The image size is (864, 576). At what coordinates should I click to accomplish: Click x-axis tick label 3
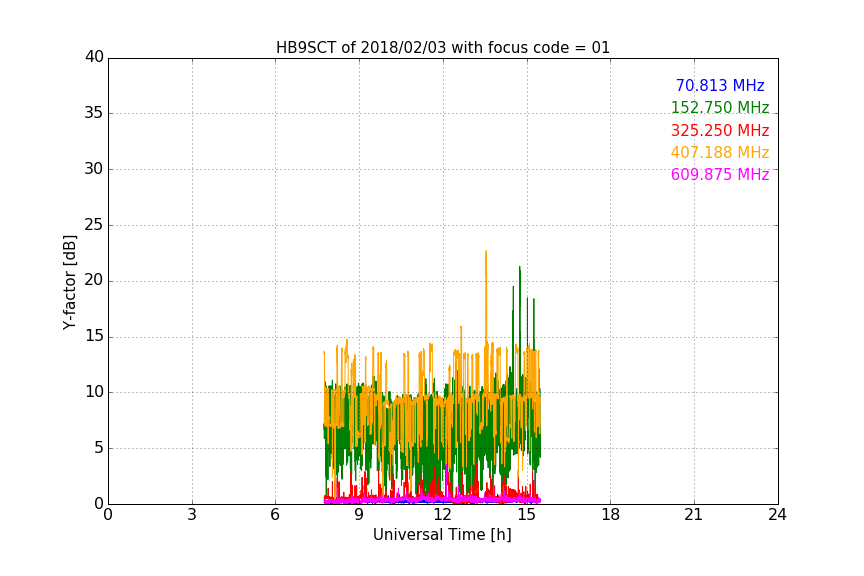pos(192,515)
